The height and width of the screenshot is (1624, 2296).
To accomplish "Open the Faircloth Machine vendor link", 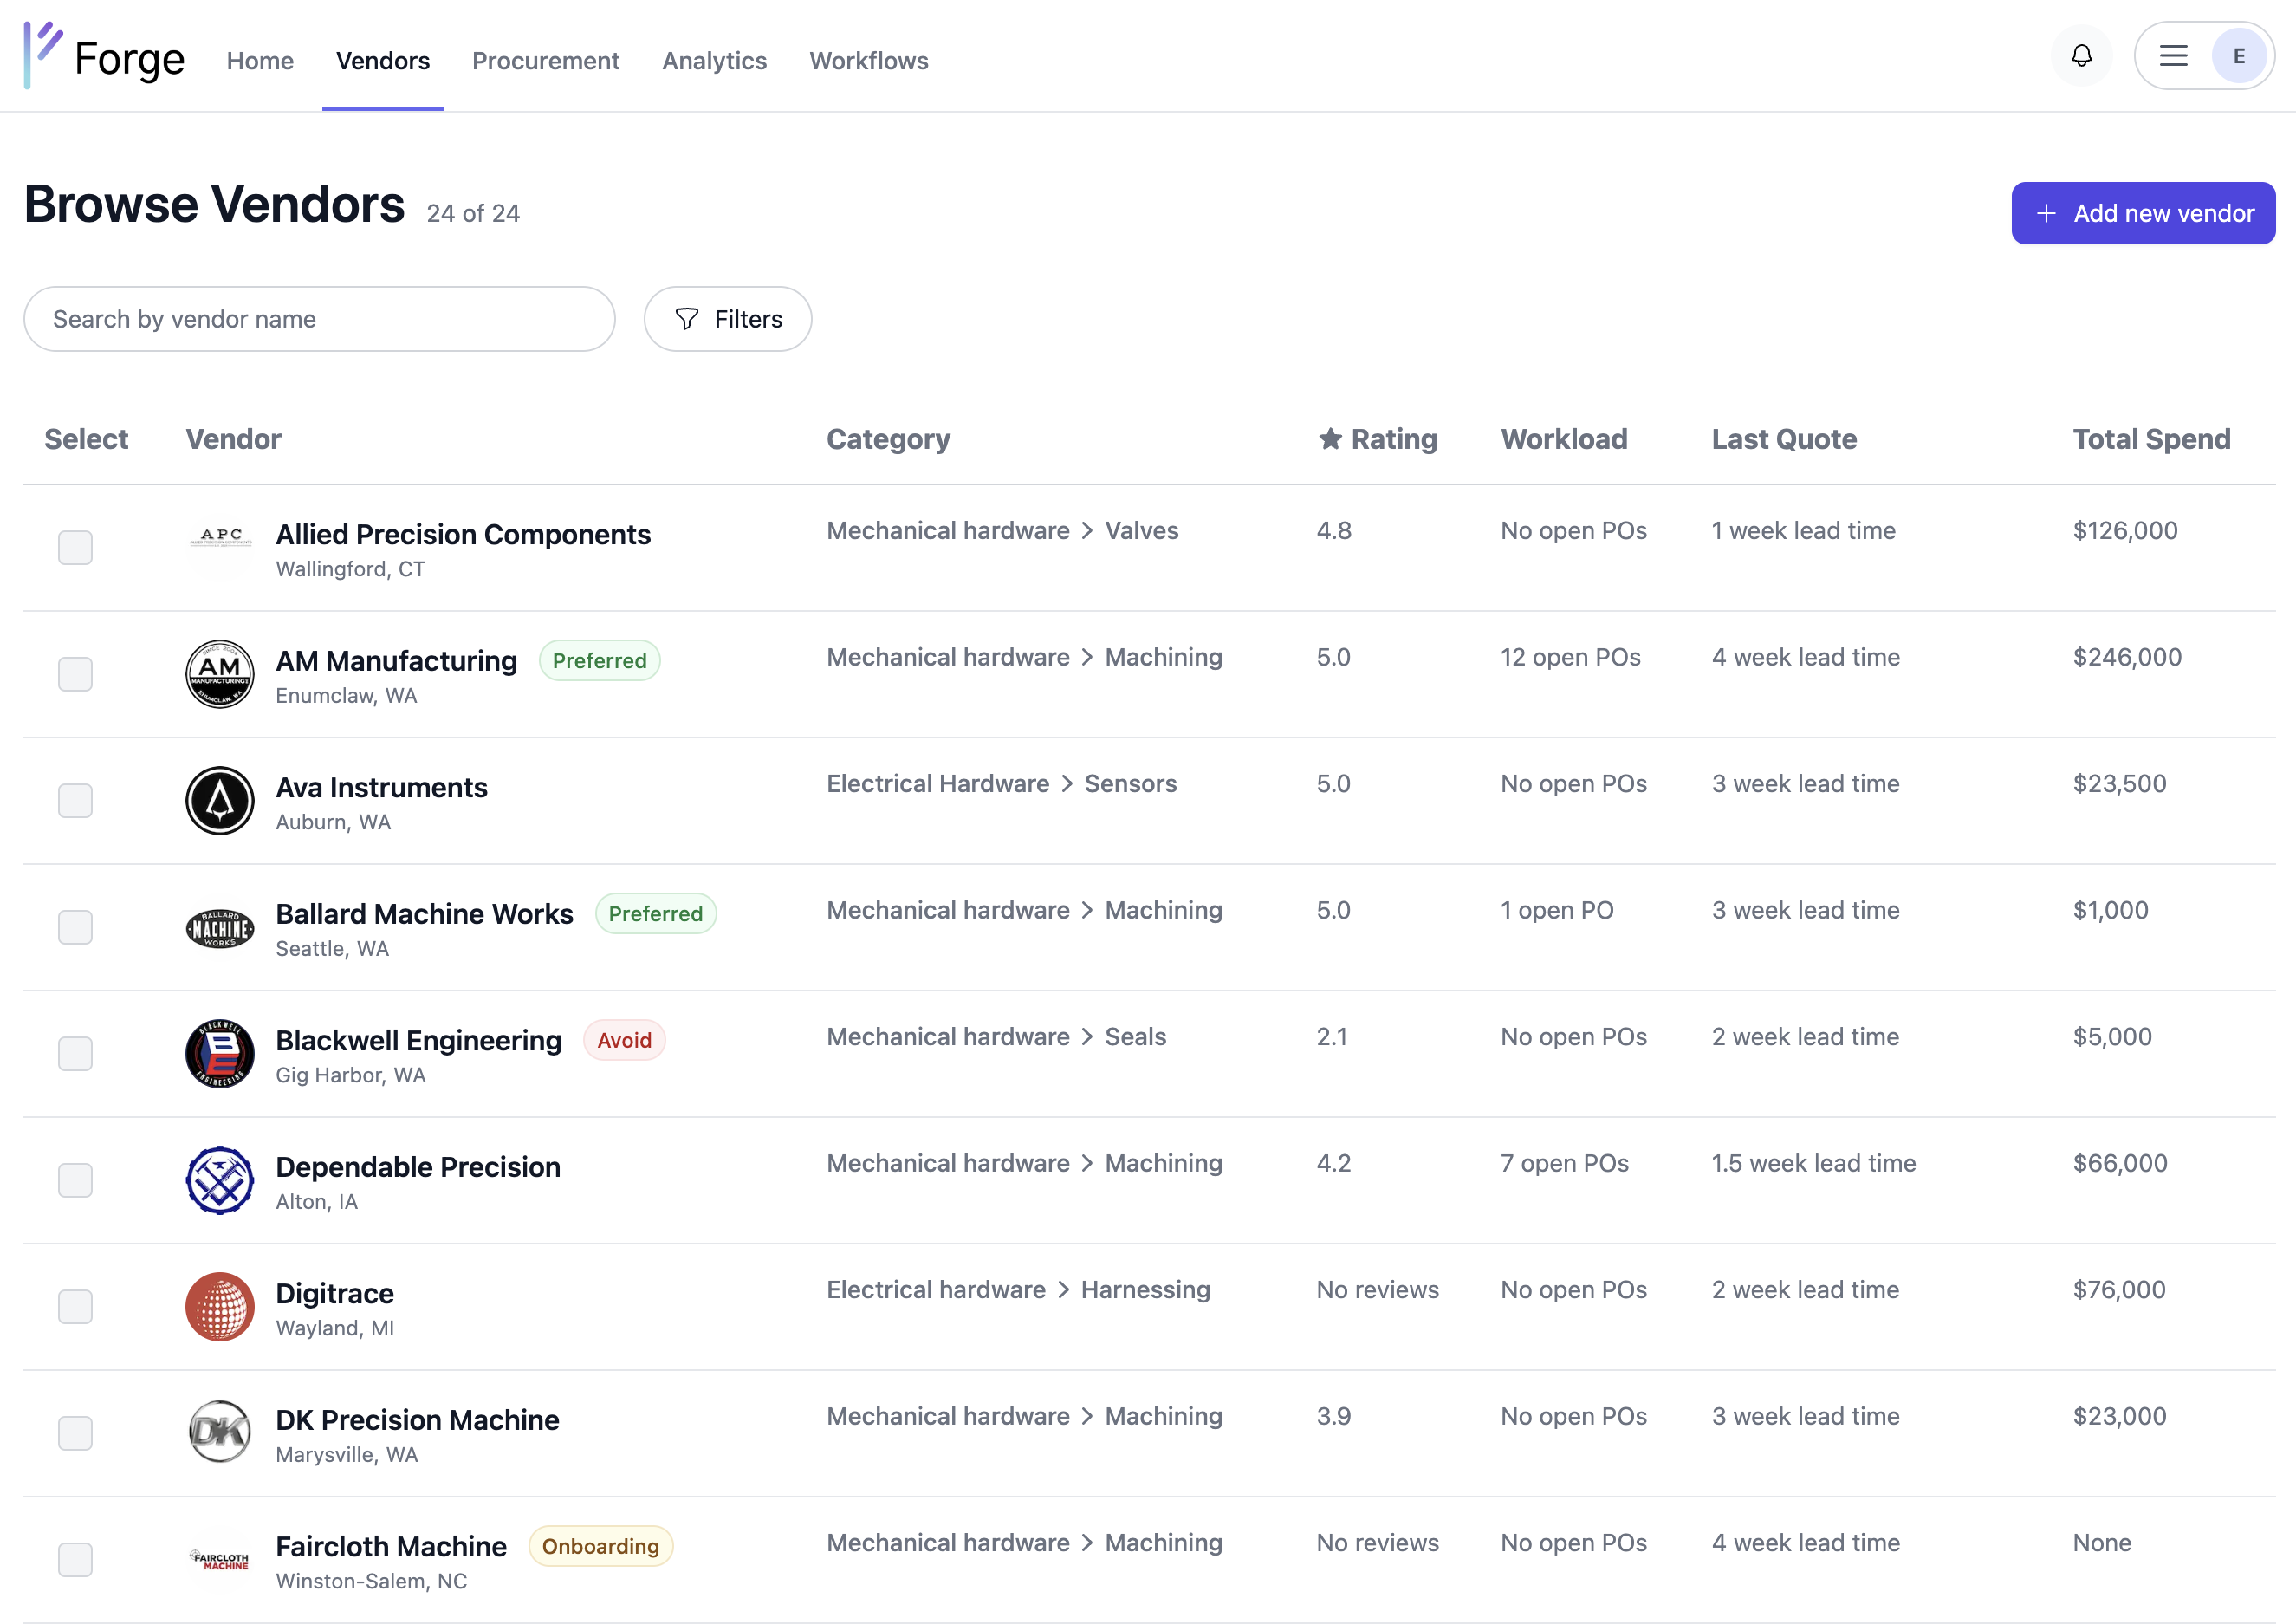I will (x=391, y=1546).
